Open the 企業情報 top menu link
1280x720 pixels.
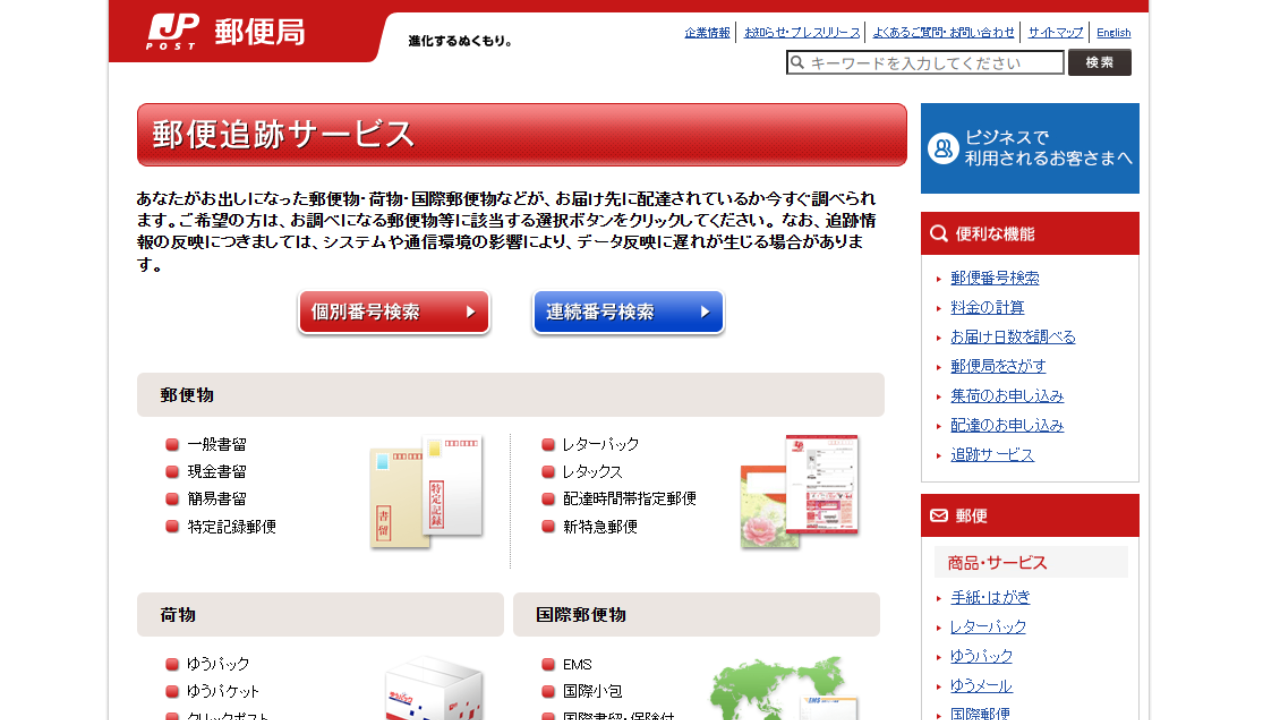tap(707, 33)
